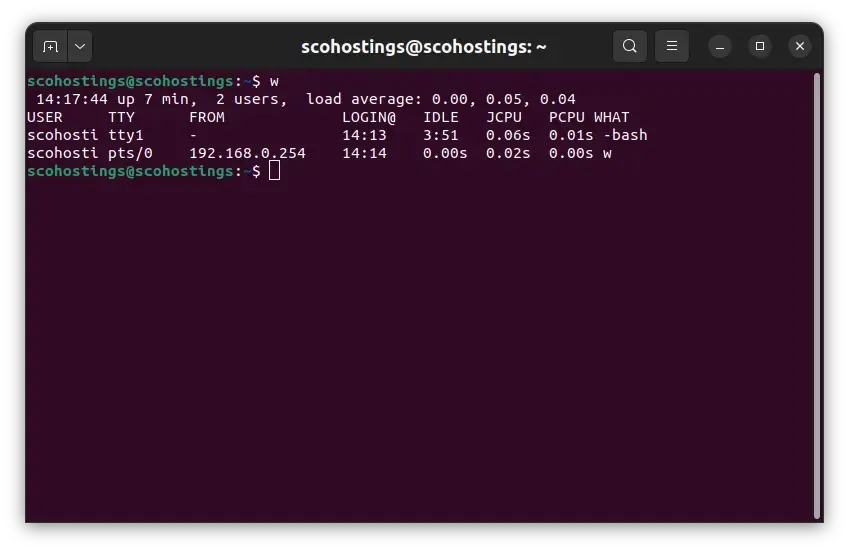Close the terminal window
The height and width of the screenshot is (551, 849).
coord(800,47)
